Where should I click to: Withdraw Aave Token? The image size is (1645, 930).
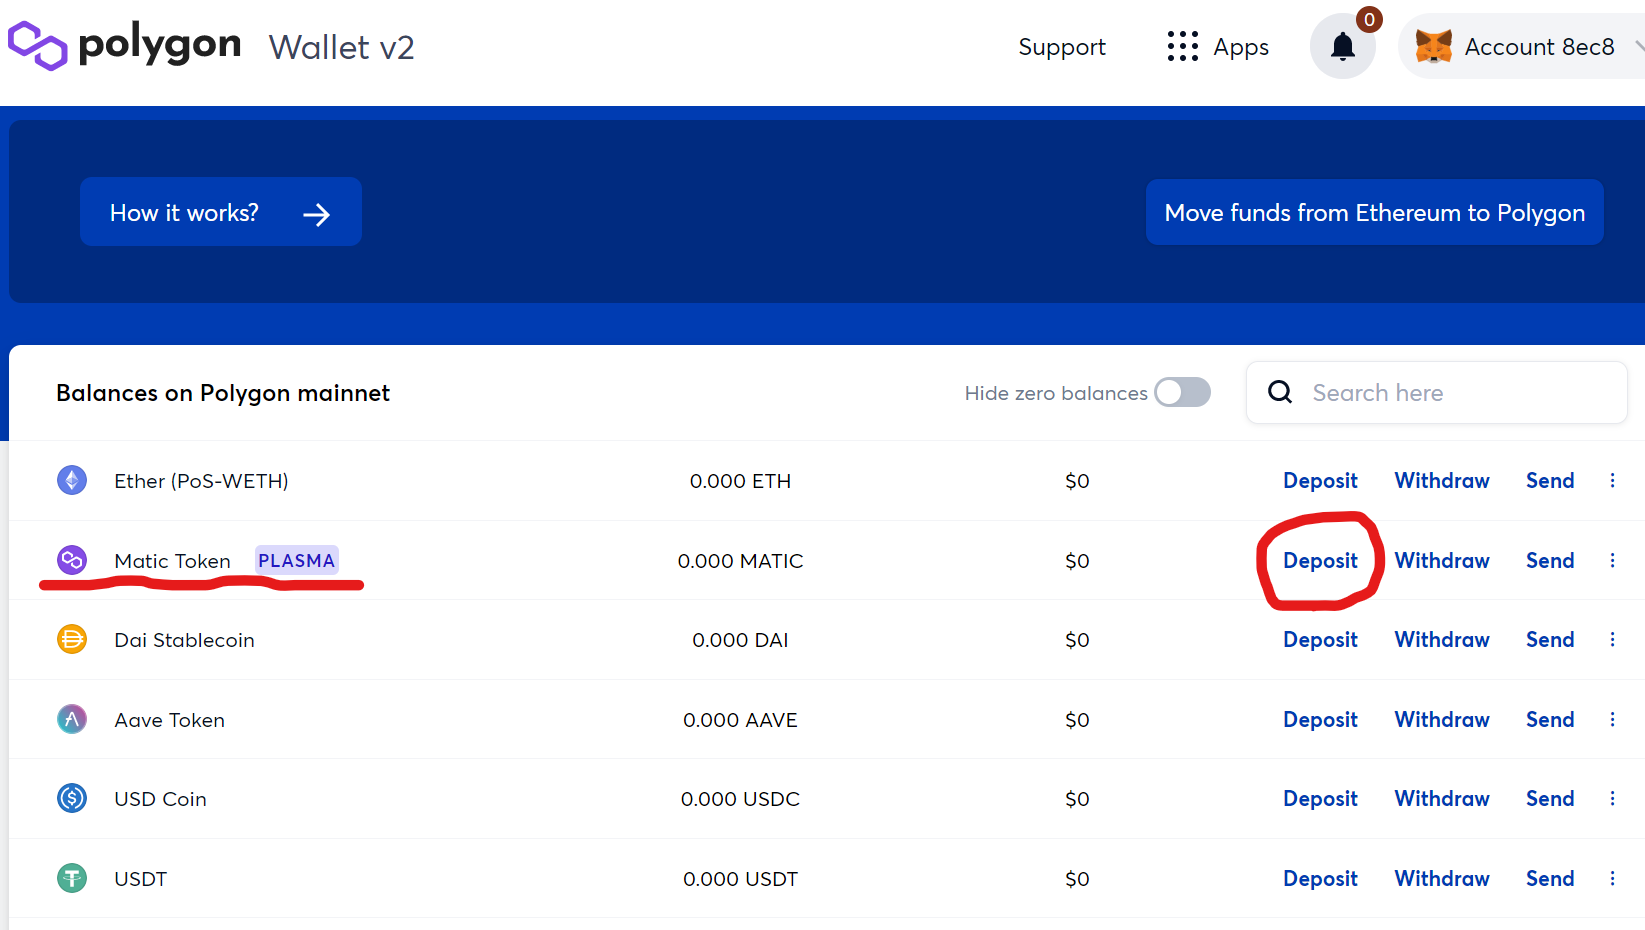[1442, 719]
